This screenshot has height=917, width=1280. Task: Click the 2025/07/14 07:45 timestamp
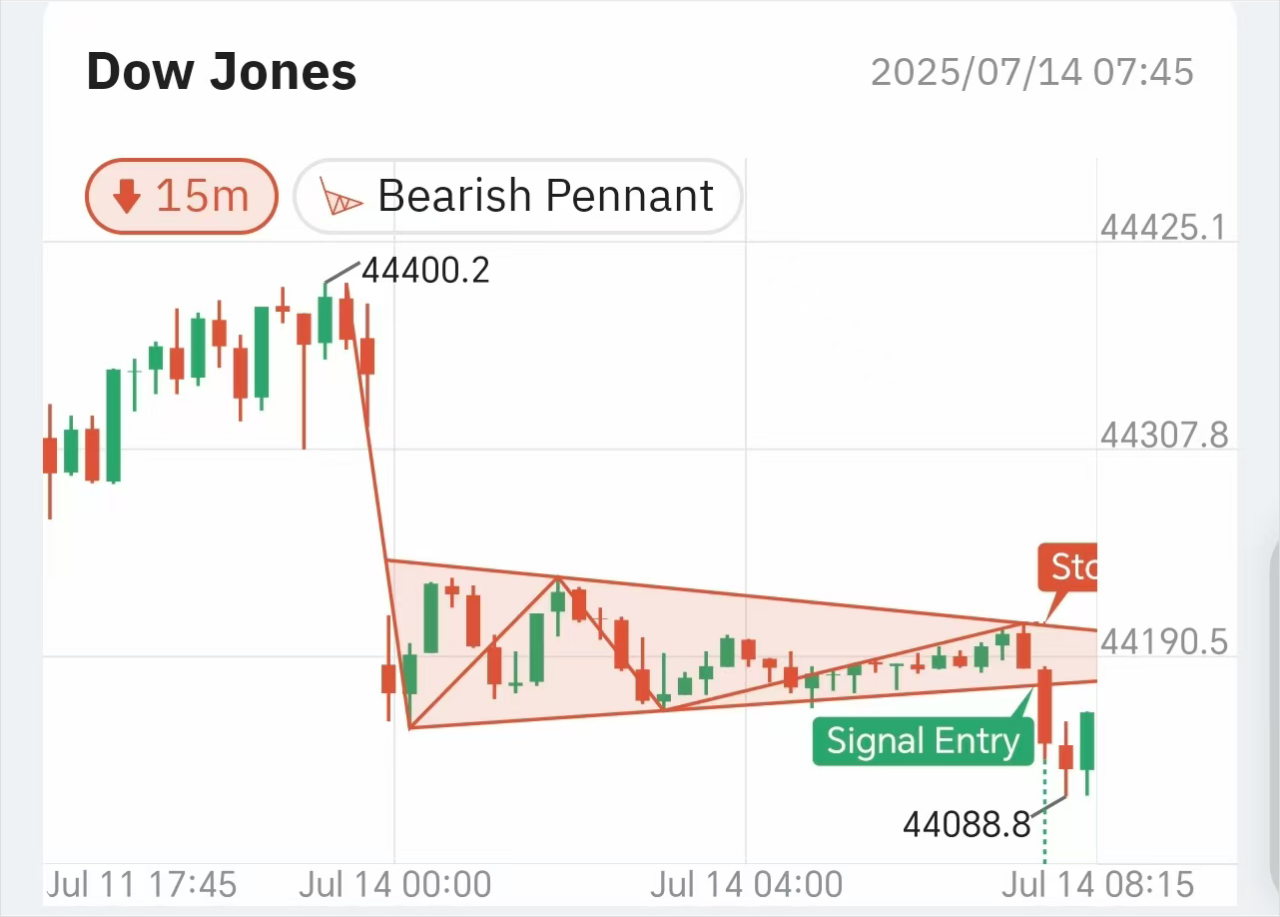click(1032, 73)
